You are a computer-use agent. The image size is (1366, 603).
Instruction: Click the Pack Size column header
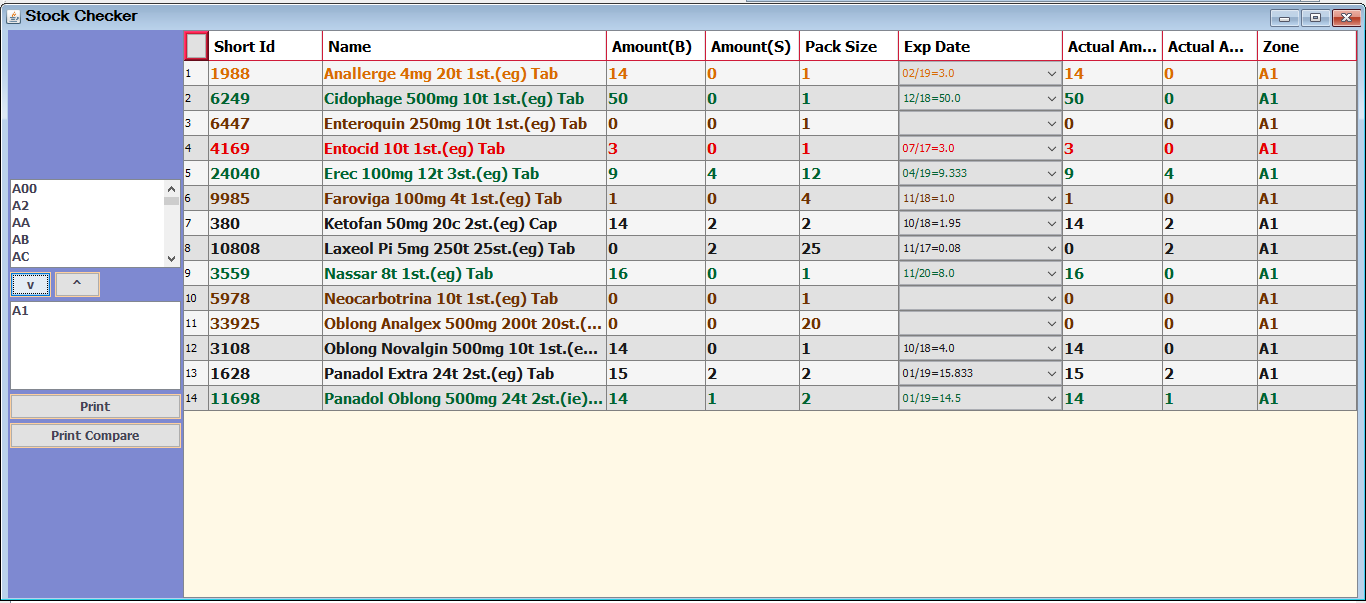tap(849, 46)
